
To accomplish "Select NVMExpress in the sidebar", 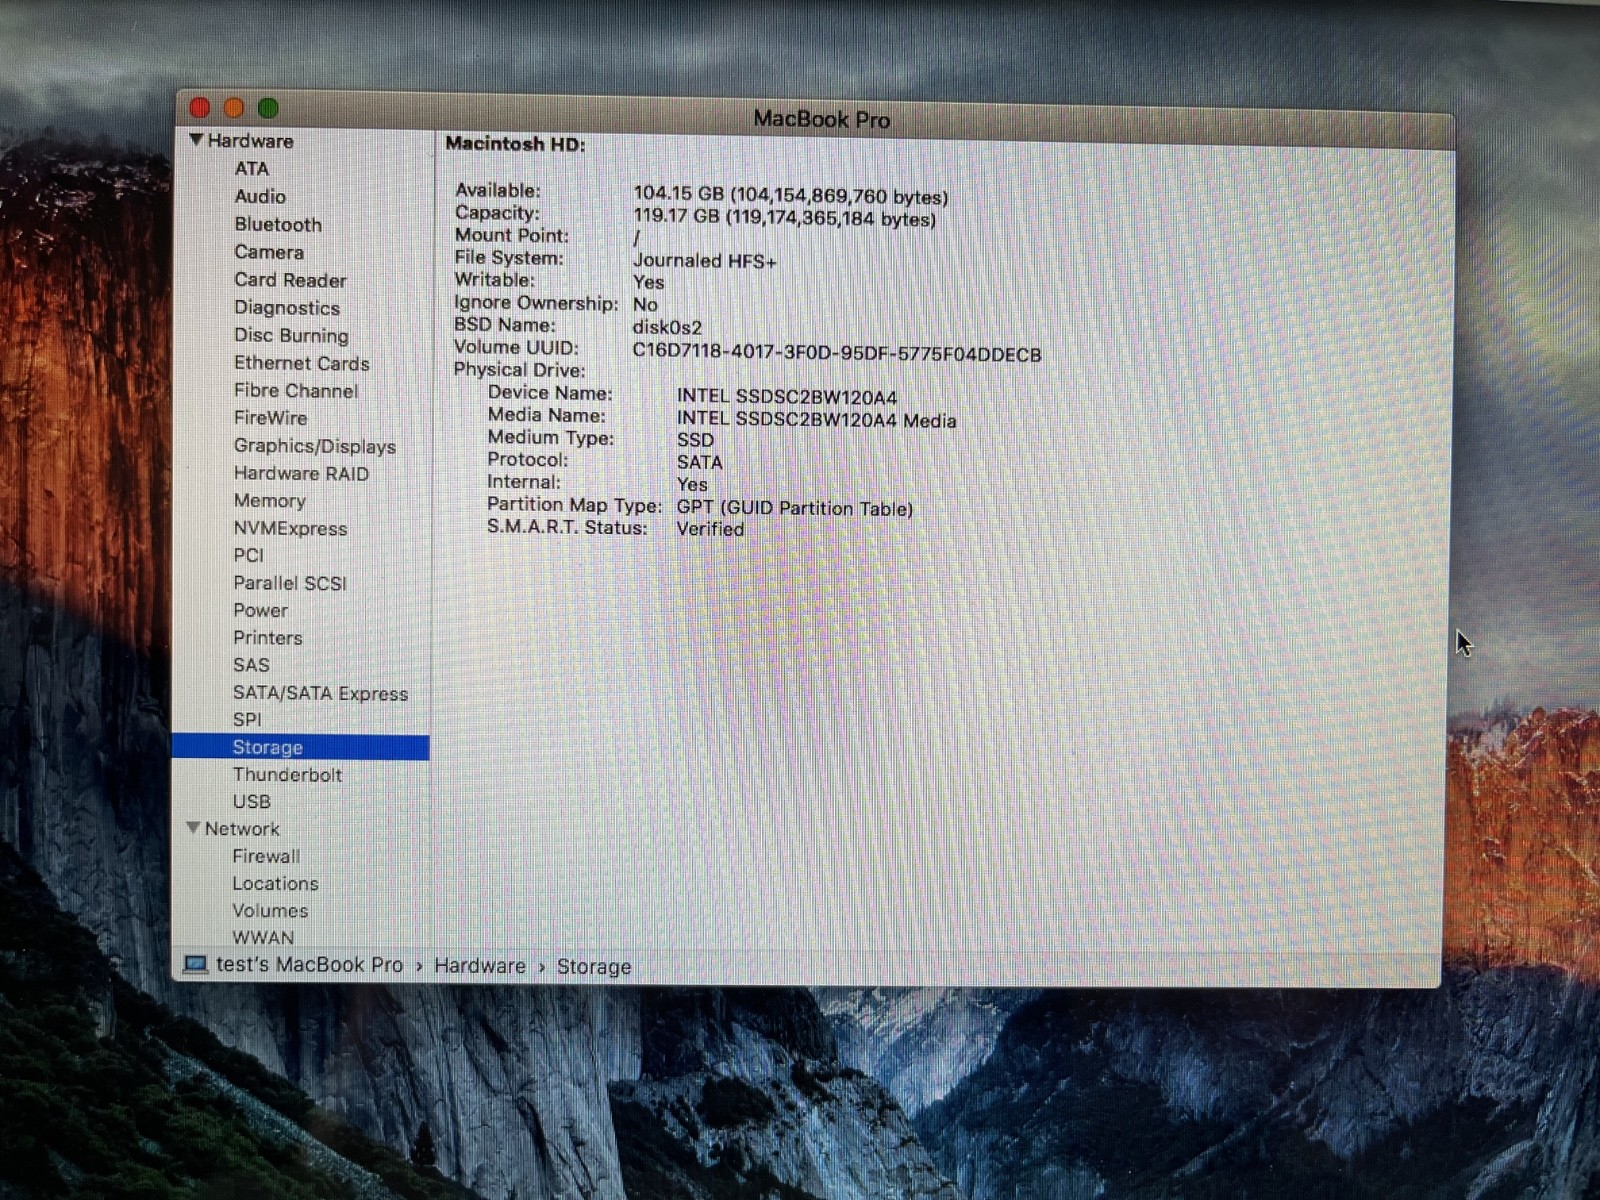I will coord(290,528).
